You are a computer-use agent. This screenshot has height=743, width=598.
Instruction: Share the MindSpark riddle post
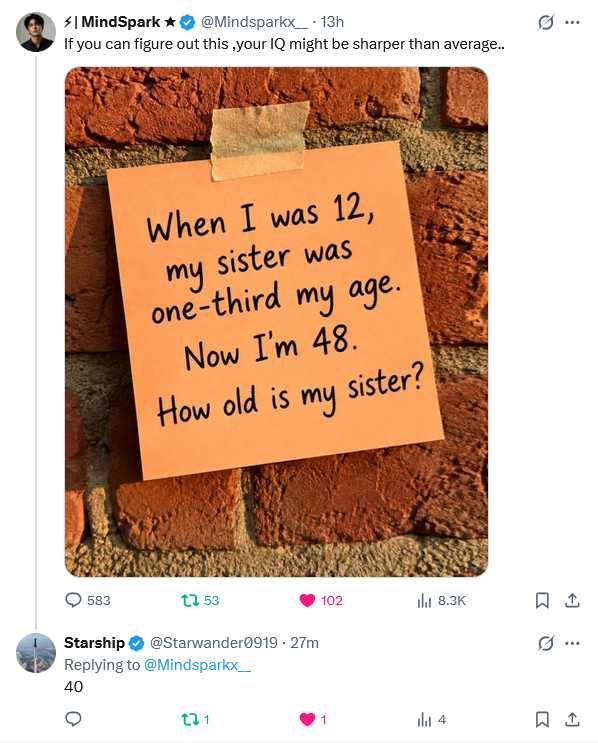[x=572, y=600]
